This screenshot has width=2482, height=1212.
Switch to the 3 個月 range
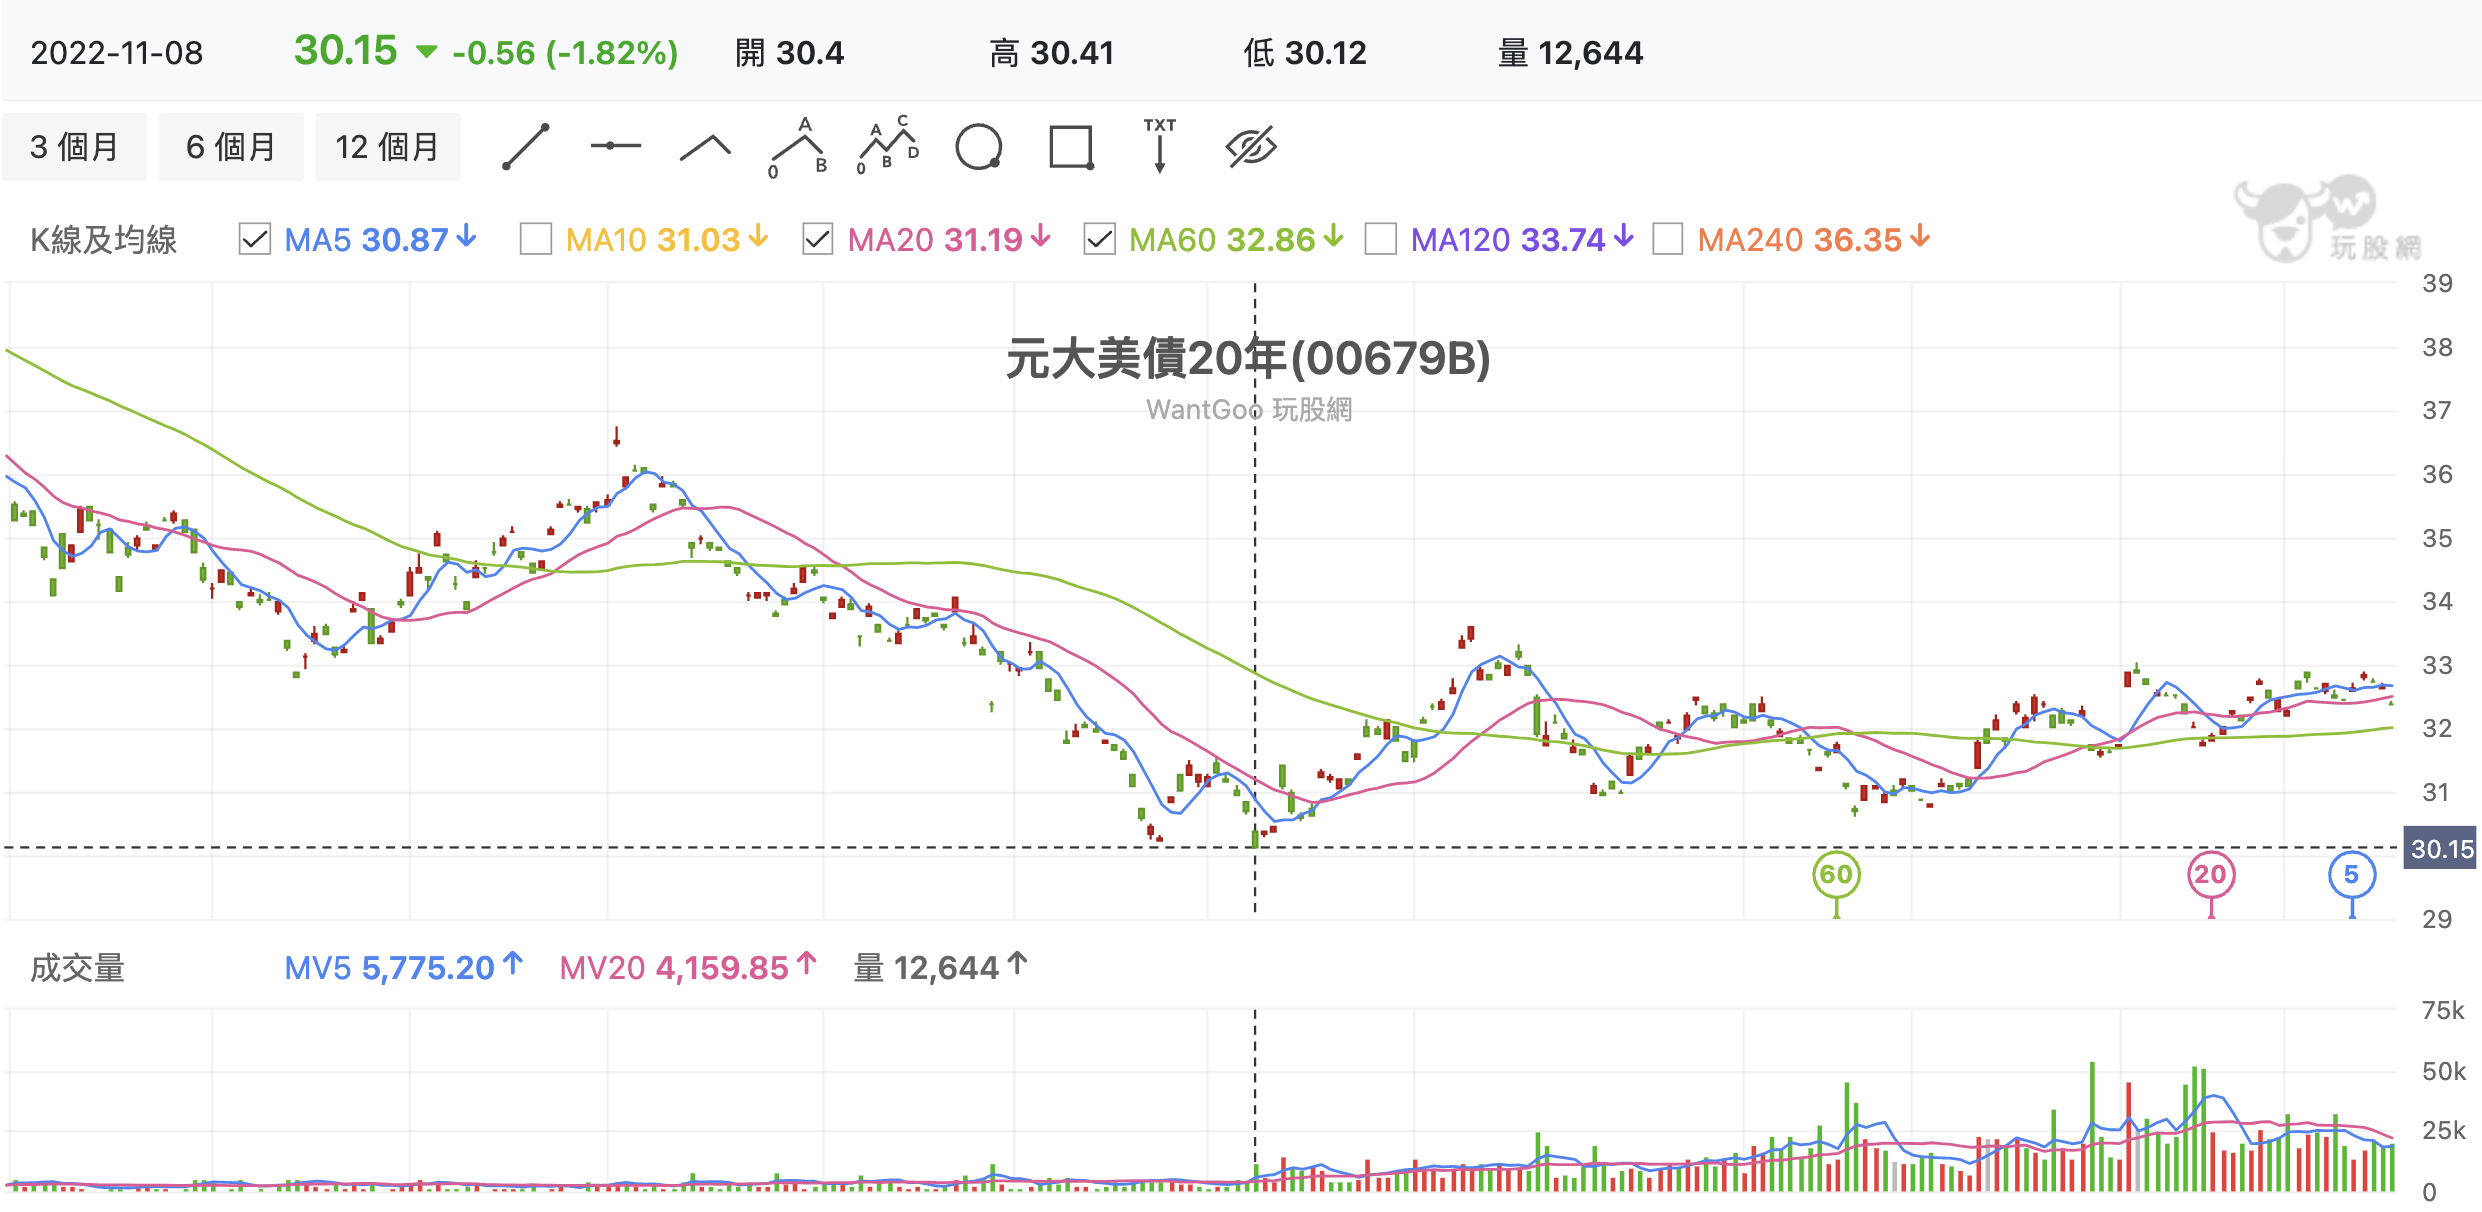coord(75,147)
